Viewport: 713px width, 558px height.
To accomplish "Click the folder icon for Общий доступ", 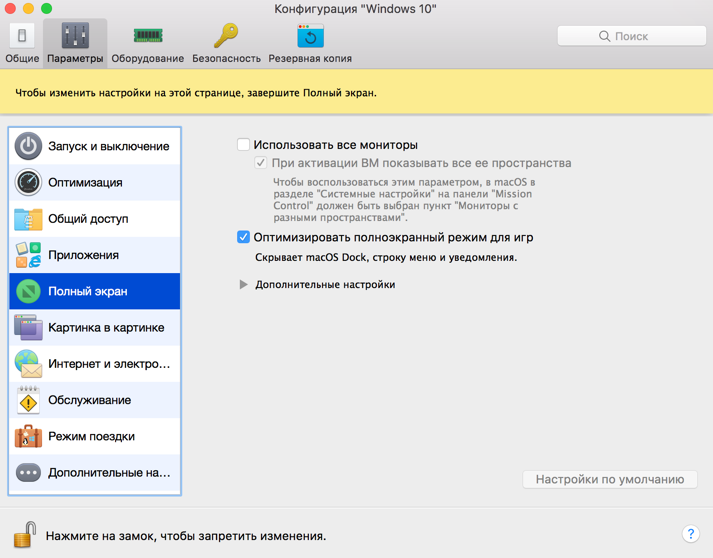I will (28, 219).
